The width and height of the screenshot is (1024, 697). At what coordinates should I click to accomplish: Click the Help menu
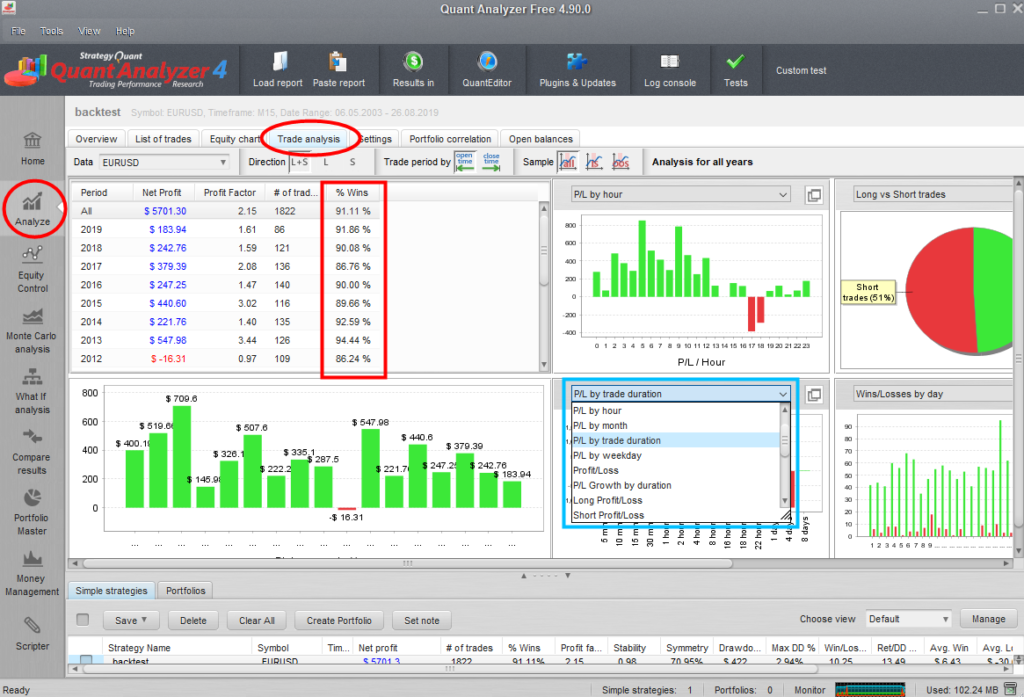point(125,31)
